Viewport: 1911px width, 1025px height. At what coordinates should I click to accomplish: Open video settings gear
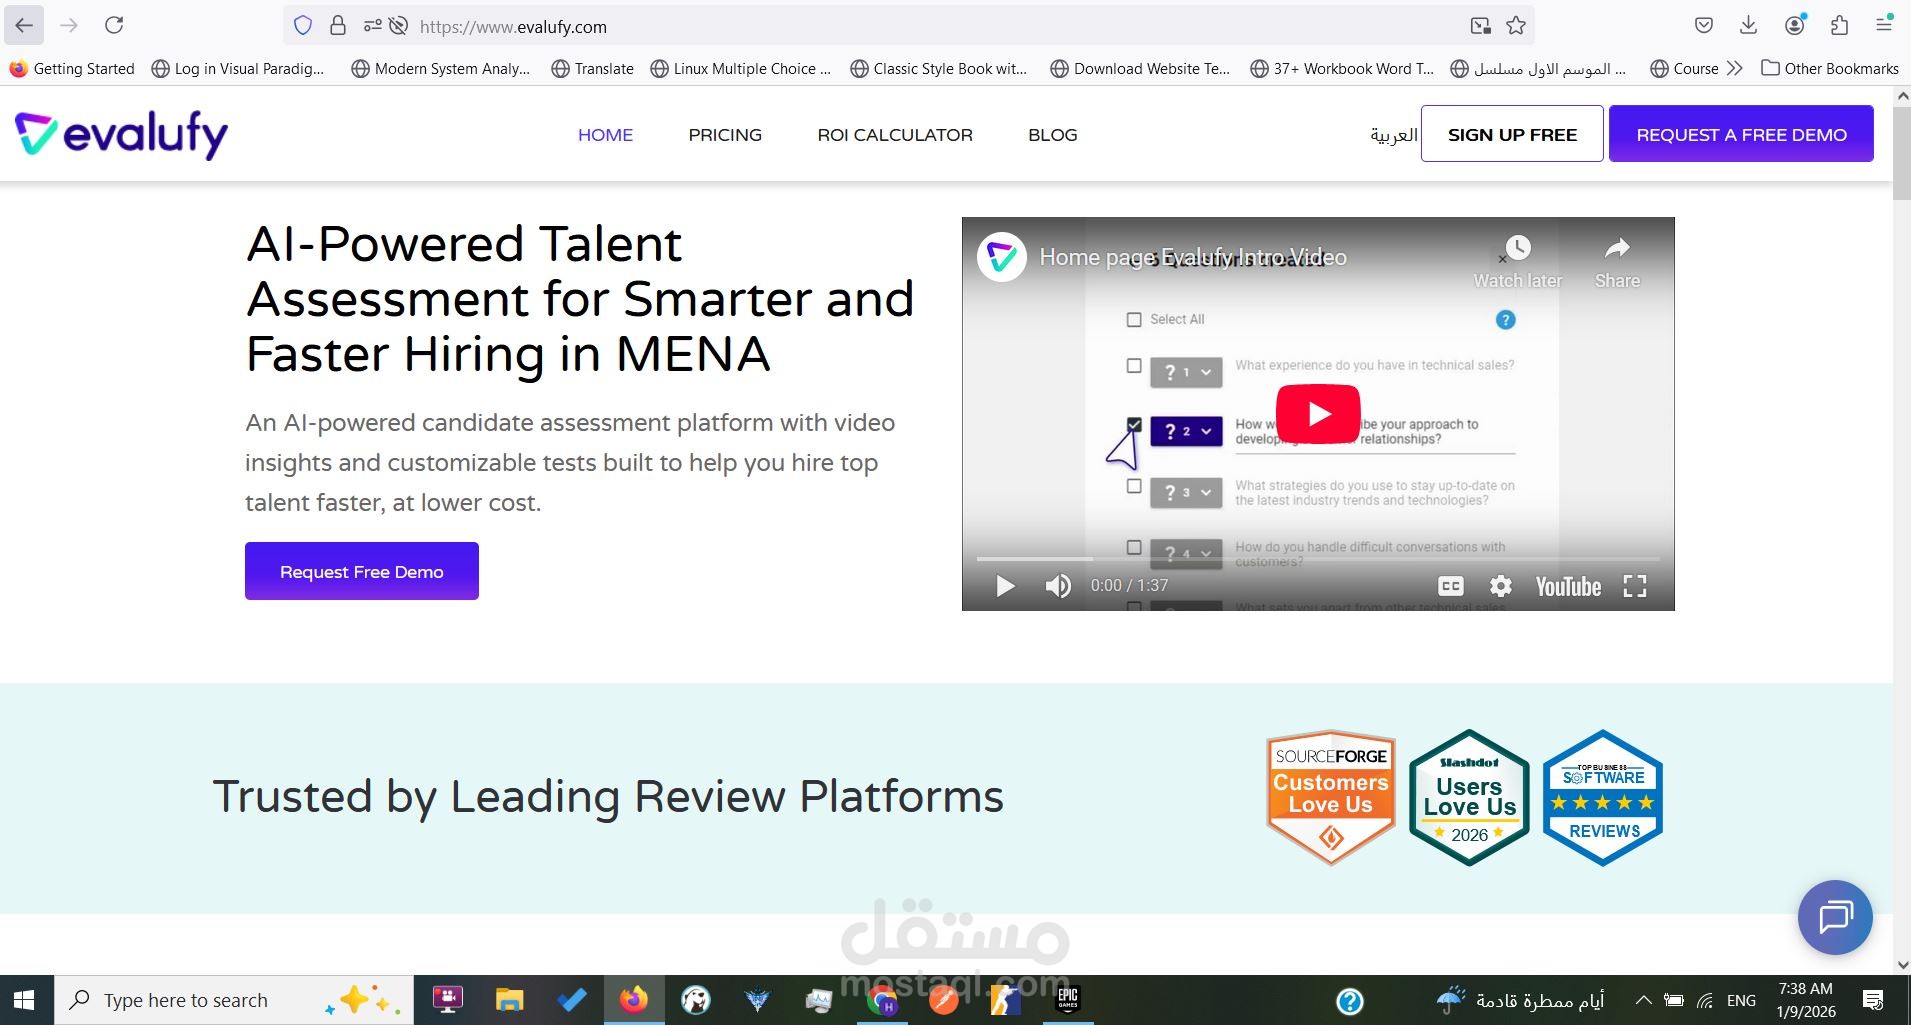point(1500,586)
